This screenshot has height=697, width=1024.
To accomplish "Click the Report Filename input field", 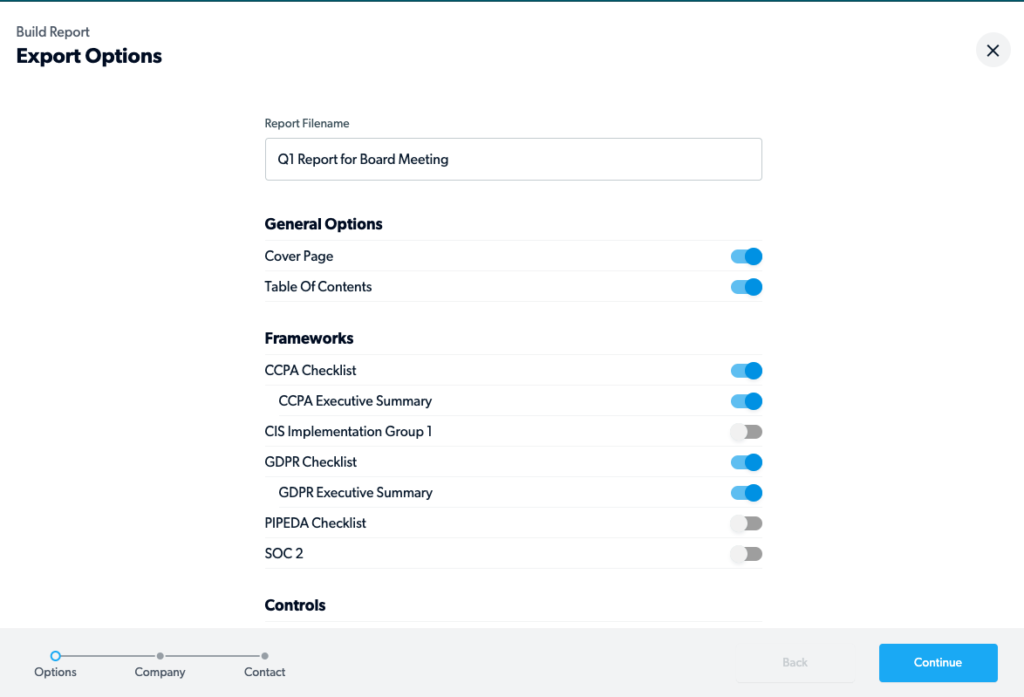I will 513,159.
